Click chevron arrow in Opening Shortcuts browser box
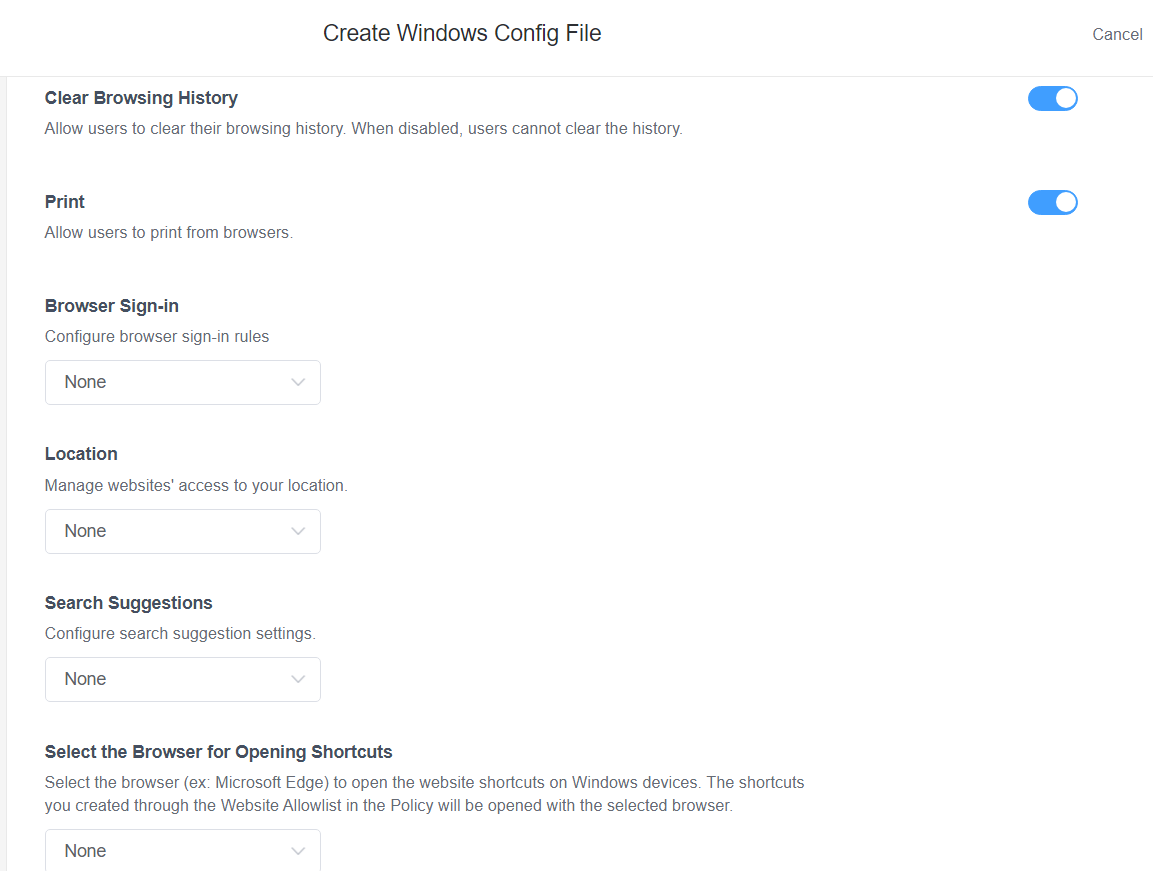The height and width of the screenshot is (871, 1153). pos(298,851)
